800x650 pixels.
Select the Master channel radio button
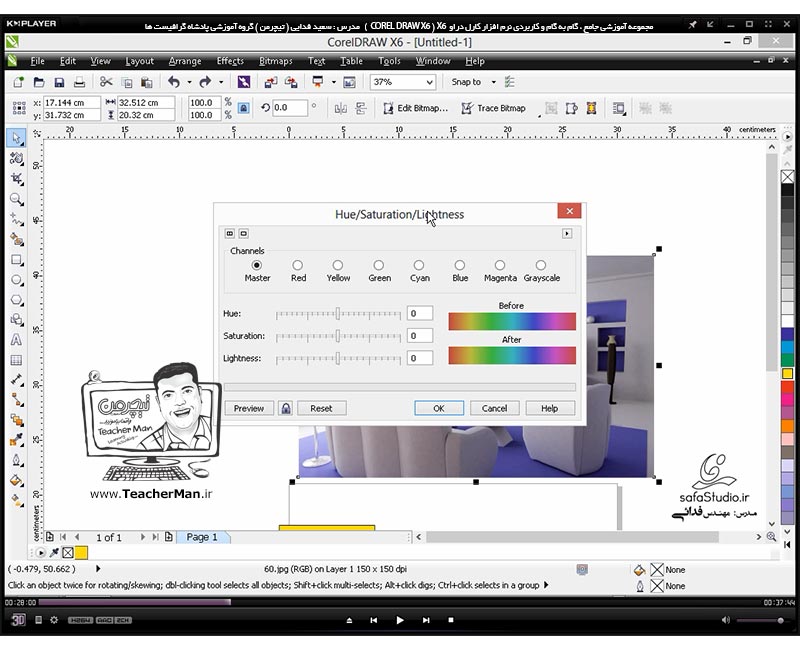click(257, 265)
